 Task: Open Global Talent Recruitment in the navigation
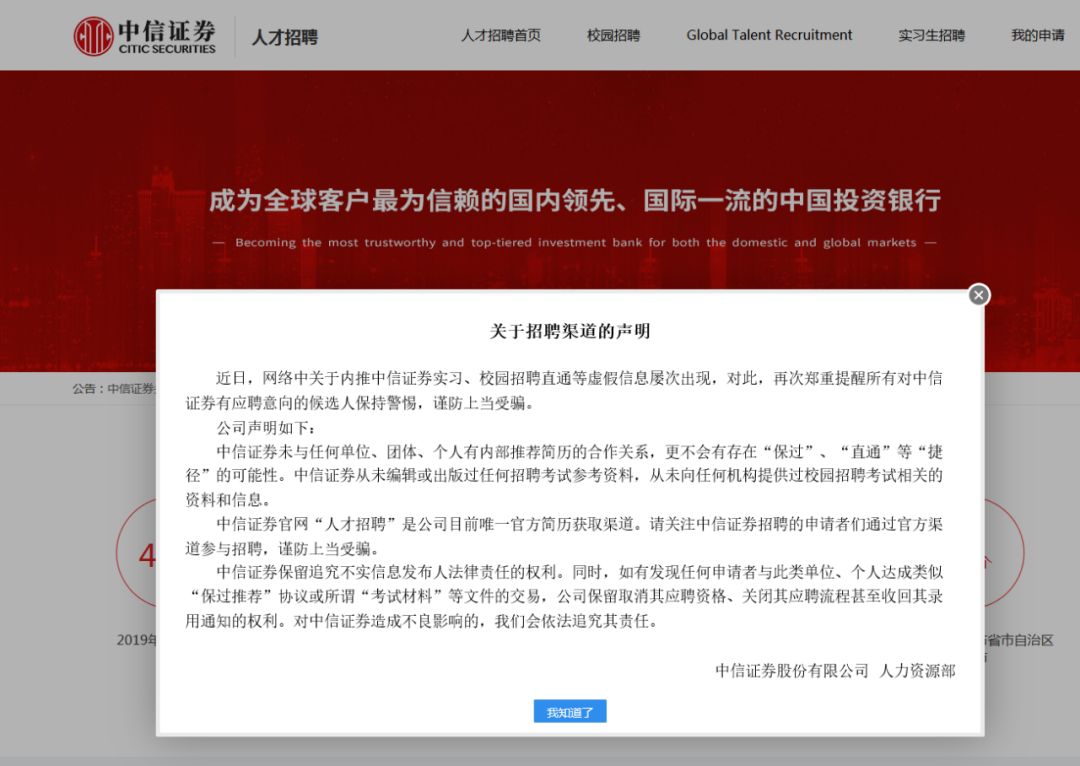[x=769, y=35]
